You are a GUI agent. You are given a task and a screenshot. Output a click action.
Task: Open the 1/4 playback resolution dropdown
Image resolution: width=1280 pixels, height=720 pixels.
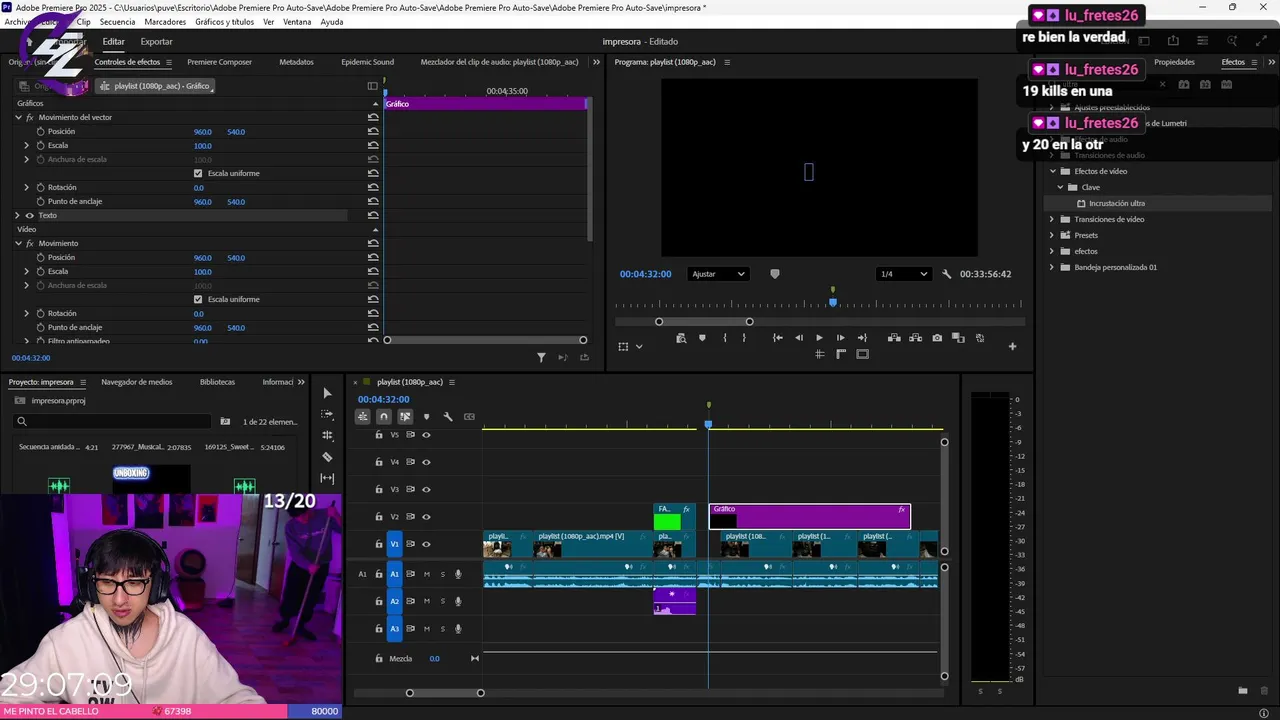tap(904, 274)
